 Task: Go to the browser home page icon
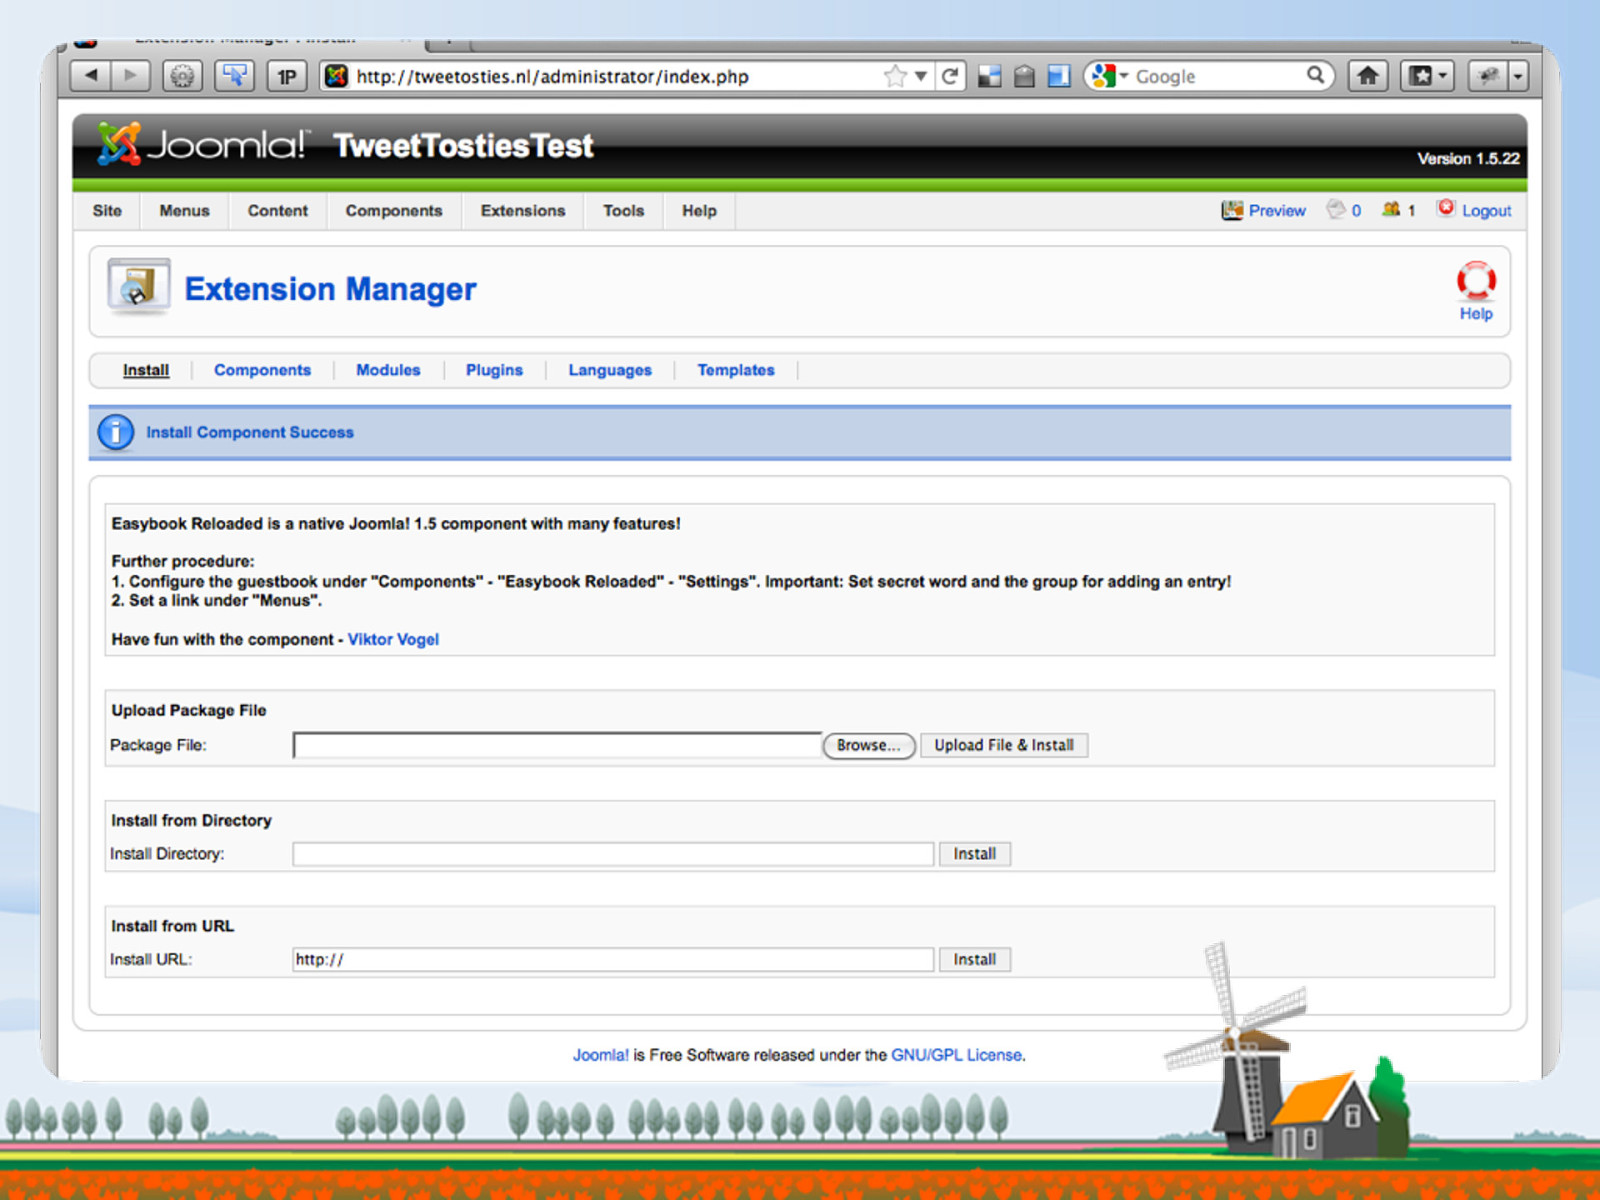pos(1367,76)
